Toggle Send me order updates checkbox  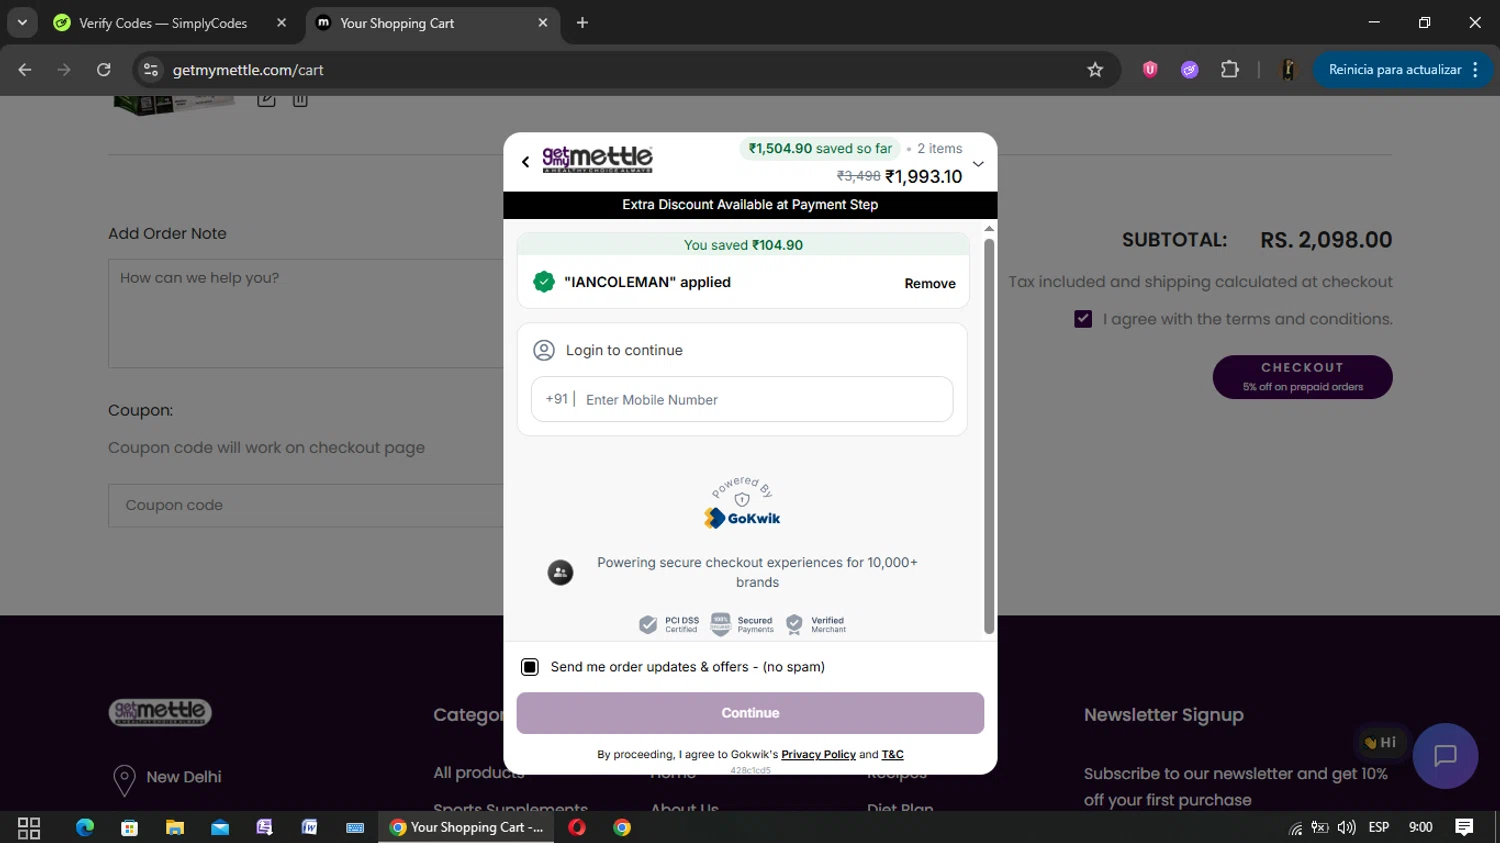click(530, 667)
